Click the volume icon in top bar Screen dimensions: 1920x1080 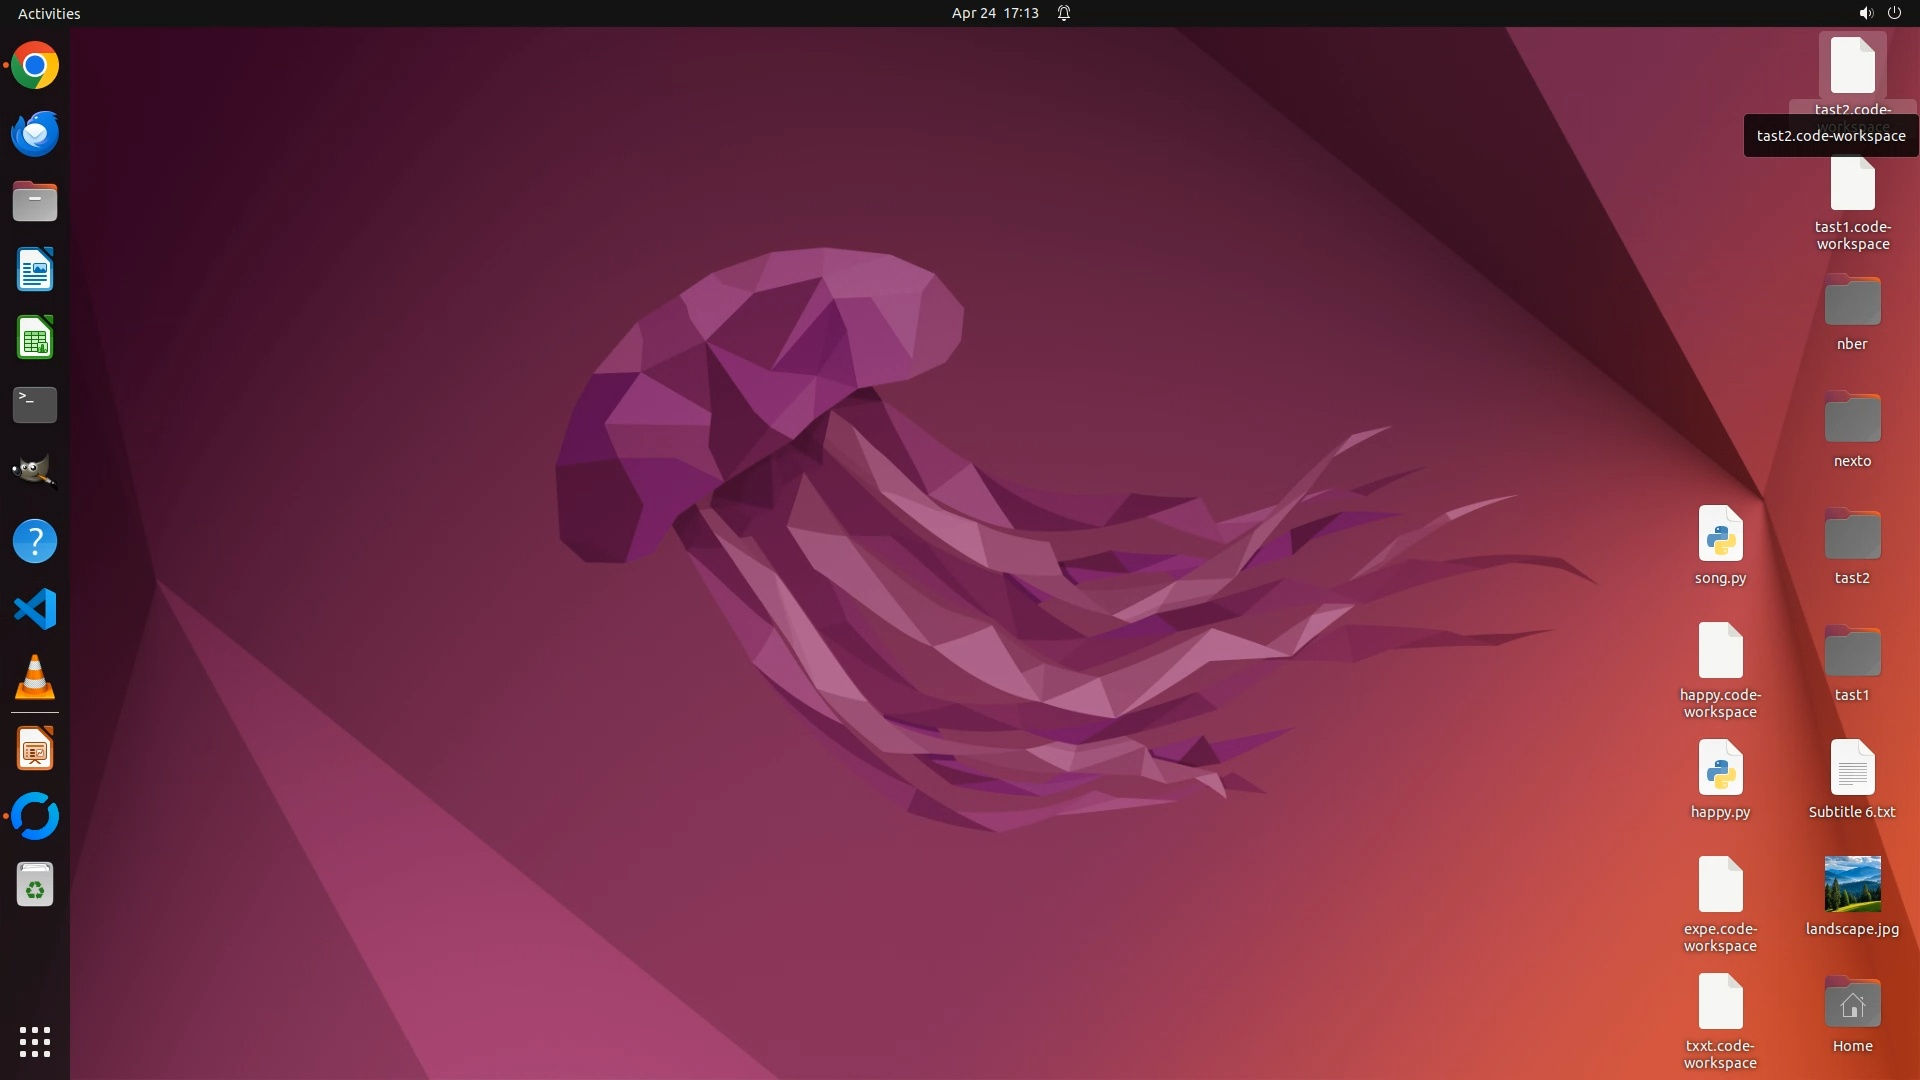coord(1865,13)
